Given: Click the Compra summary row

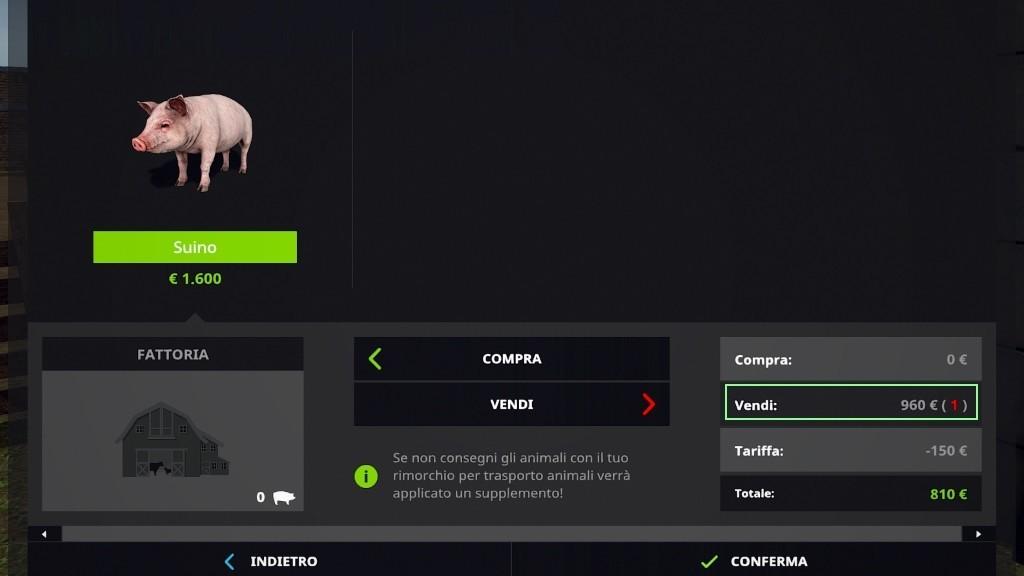Looking at the screenshot, I should 850,359.
